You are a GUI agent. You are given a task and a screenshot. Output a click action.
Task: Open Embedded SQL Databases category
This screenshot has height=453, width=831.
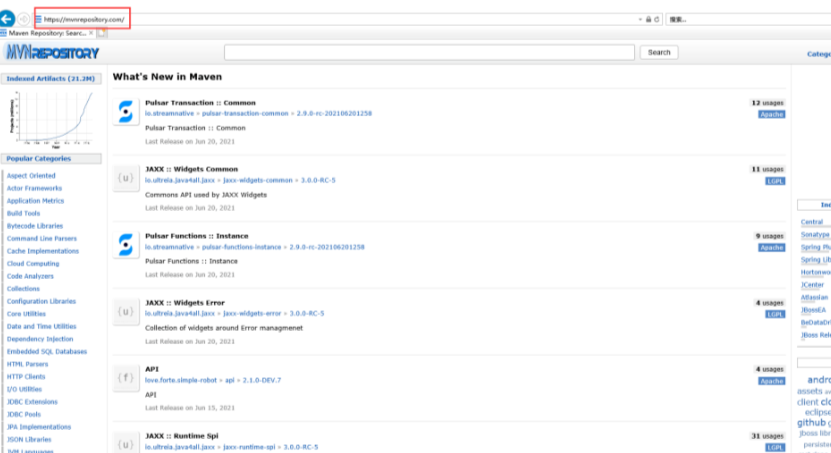click(47, 351)
